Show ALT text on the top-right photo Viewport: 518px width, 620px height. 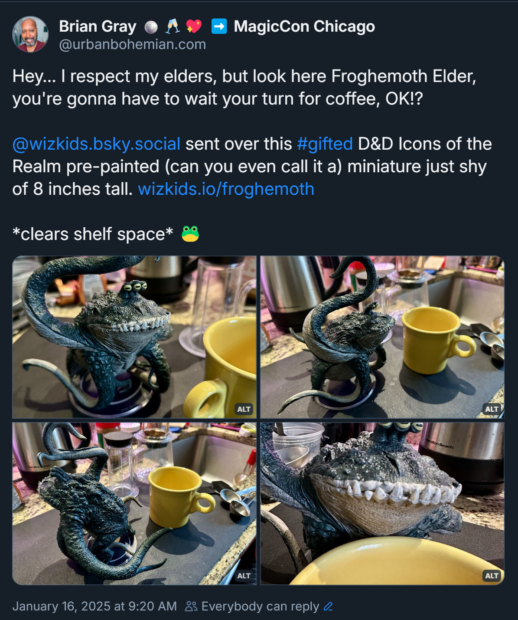pyautogui.click(x=492, y=409)
